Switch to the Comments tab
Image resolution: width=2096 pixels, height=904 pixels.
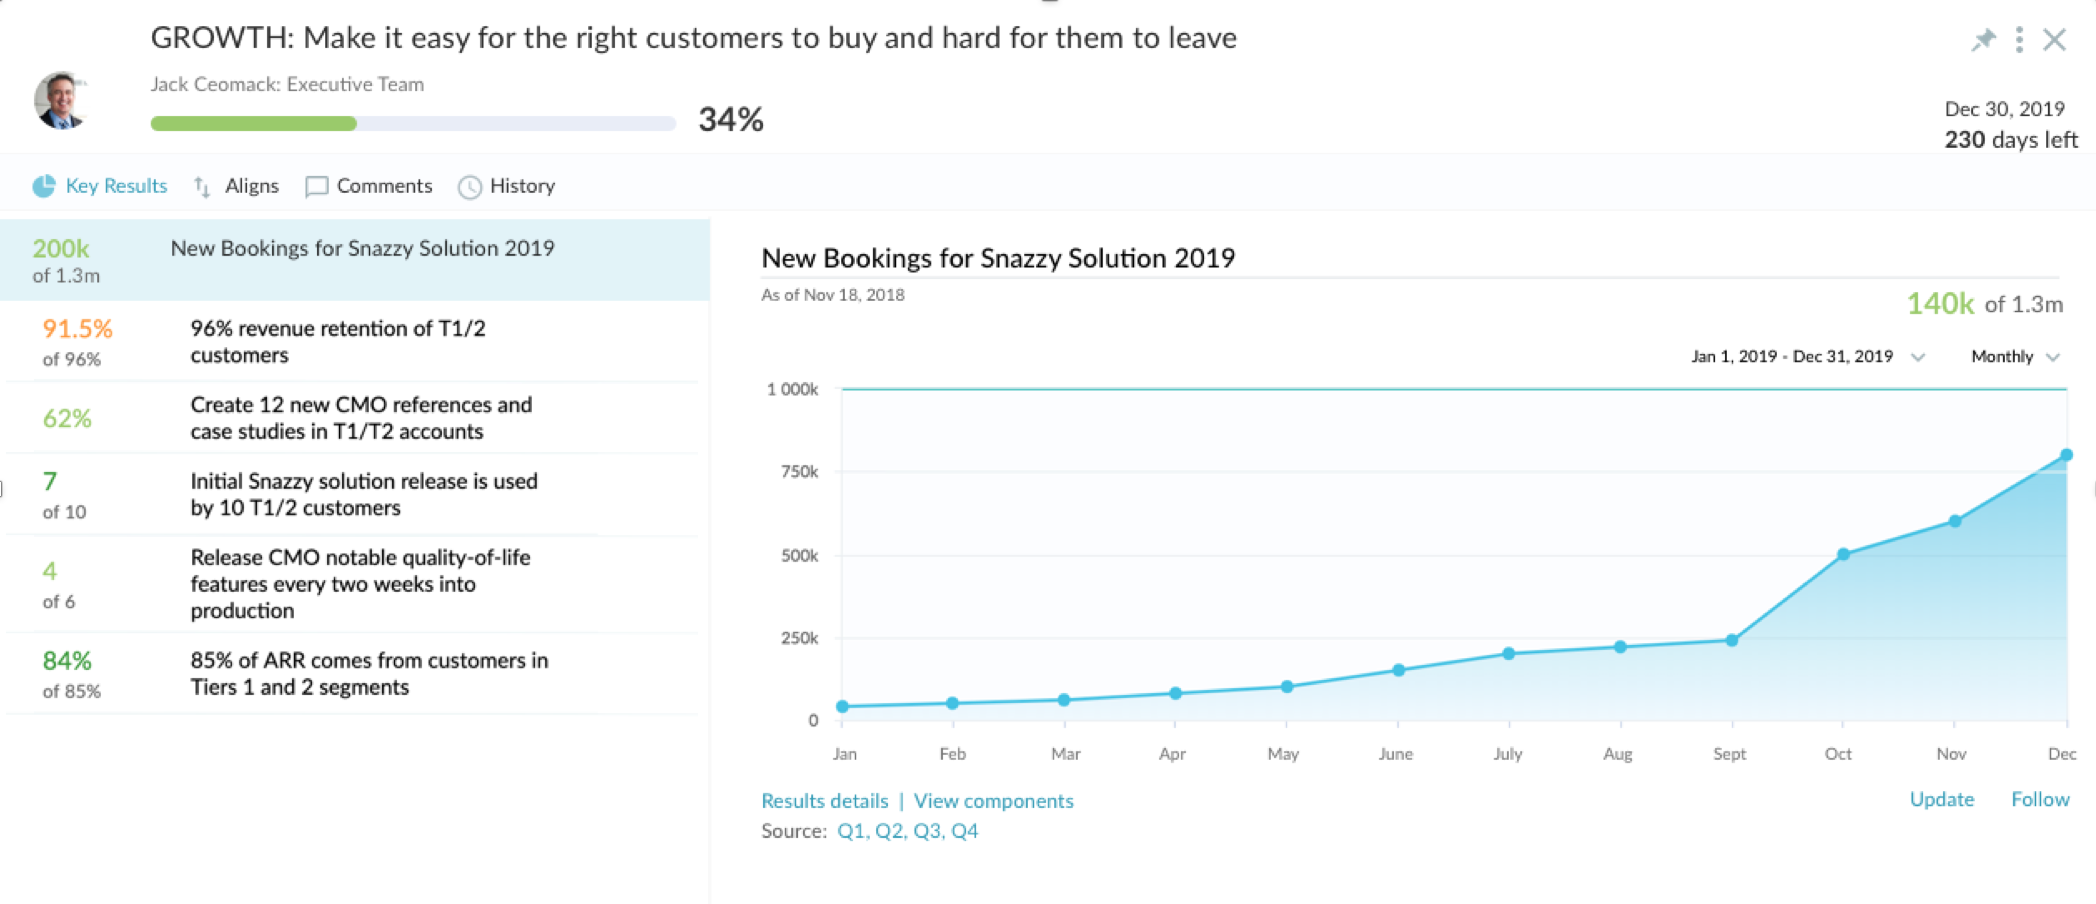[384, 186]
